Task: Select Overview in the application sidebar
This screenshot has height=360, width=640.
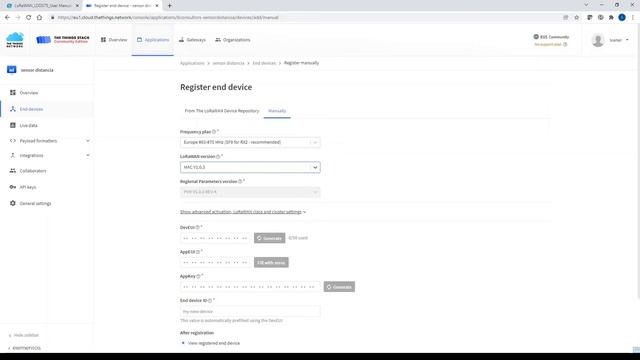Action: click(x=29, y=93)
